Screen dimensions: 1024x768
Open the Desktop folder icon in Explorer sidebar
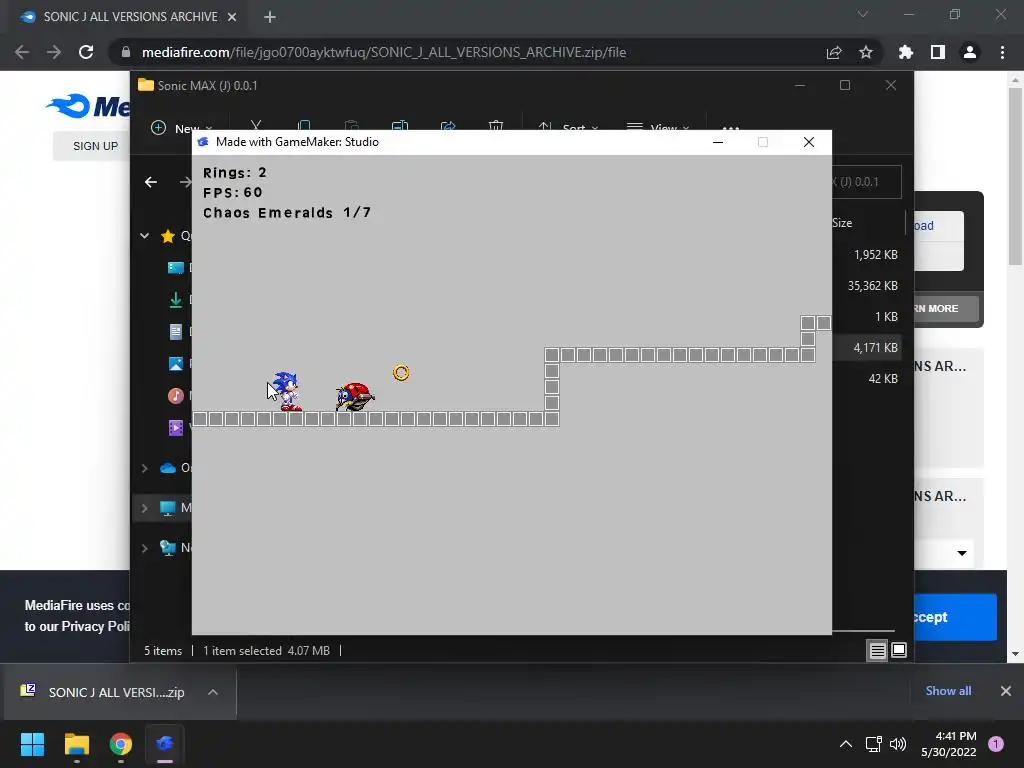[x=176, y=268]
